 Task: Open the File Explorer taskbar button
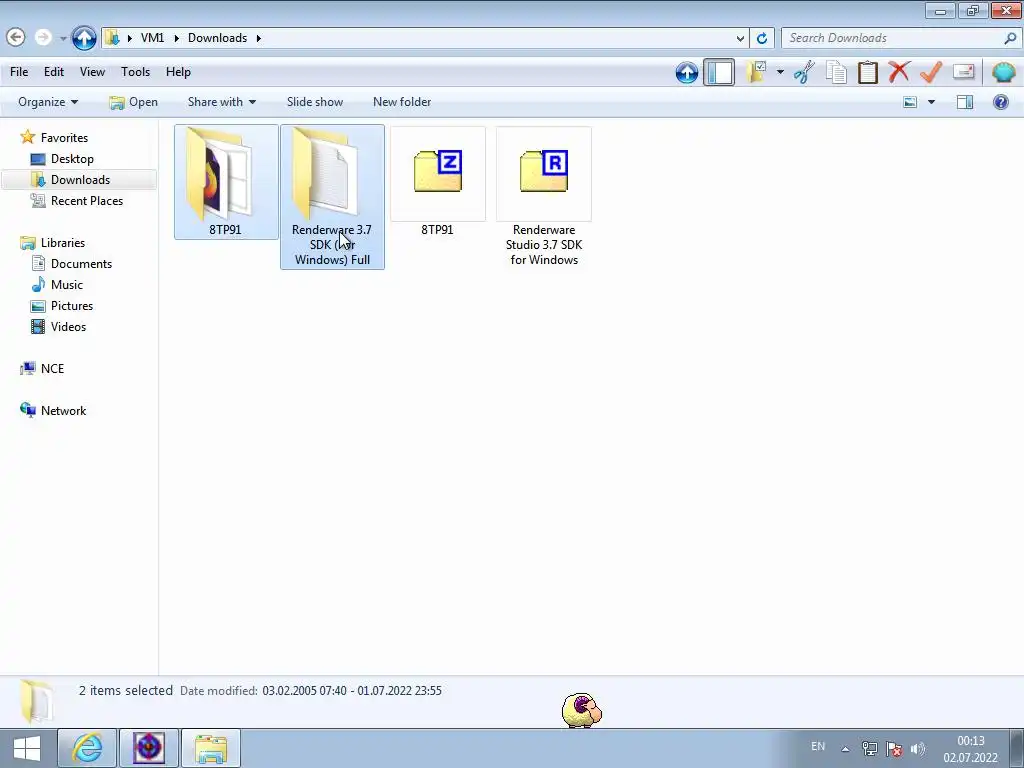[210, 748]
